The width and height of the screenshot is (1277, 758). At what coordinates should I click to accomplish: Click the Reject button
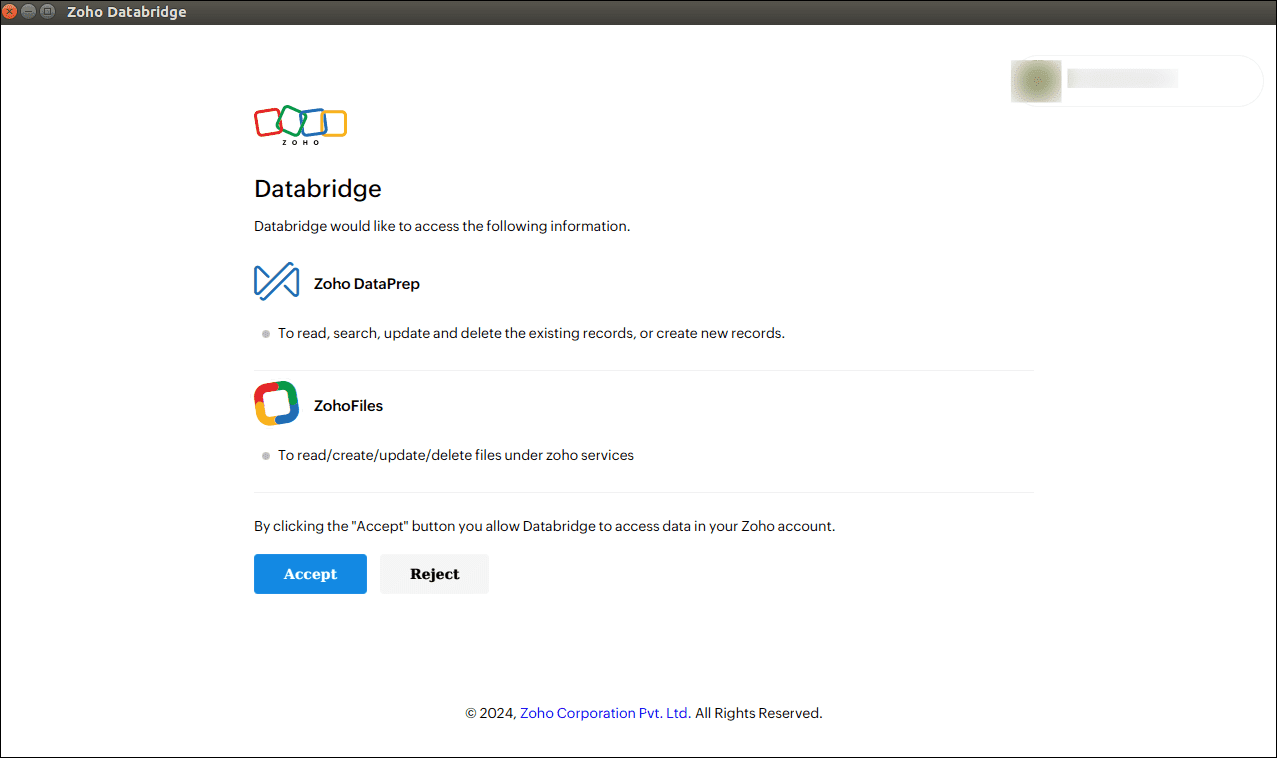[434, 574]
